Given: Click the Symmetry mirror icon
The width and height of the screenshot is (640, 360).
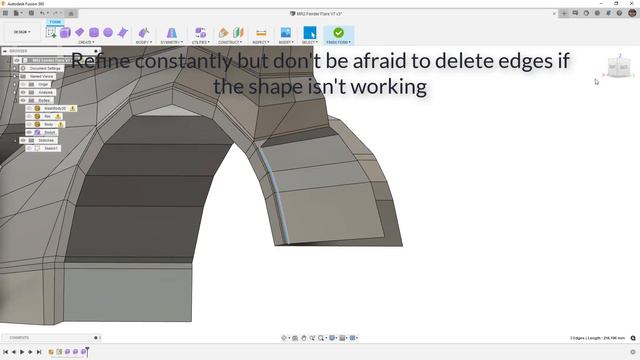Looking at the screenshot, I should 172,32.
